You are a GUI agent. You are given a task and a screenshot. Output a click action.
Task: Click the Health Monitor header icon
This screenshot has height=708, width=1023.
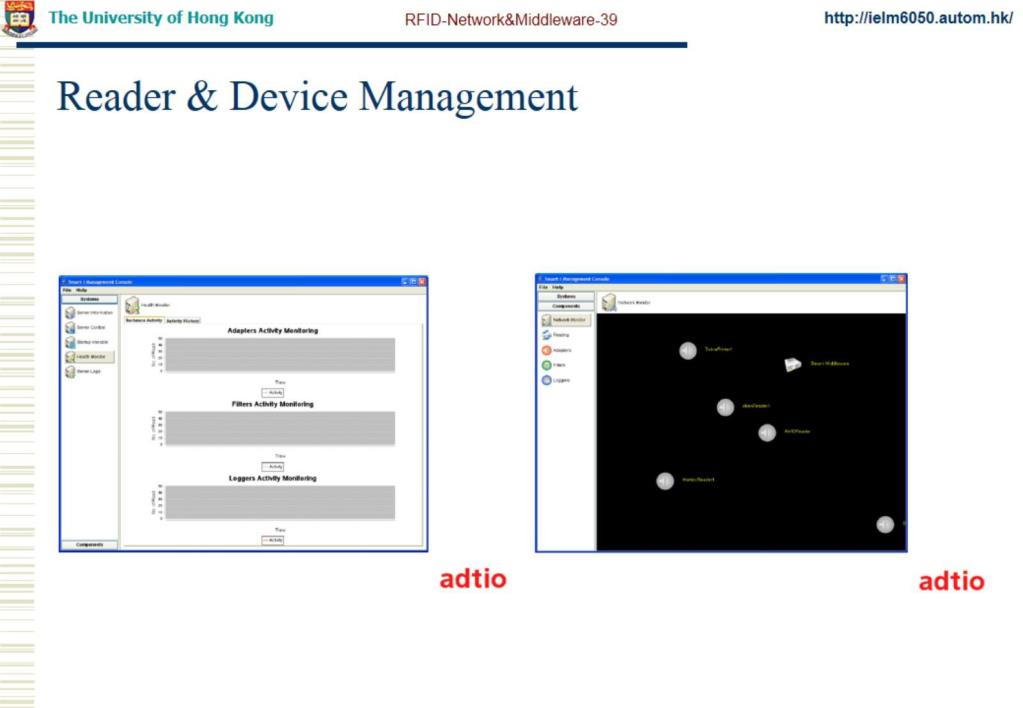(132, 305)
